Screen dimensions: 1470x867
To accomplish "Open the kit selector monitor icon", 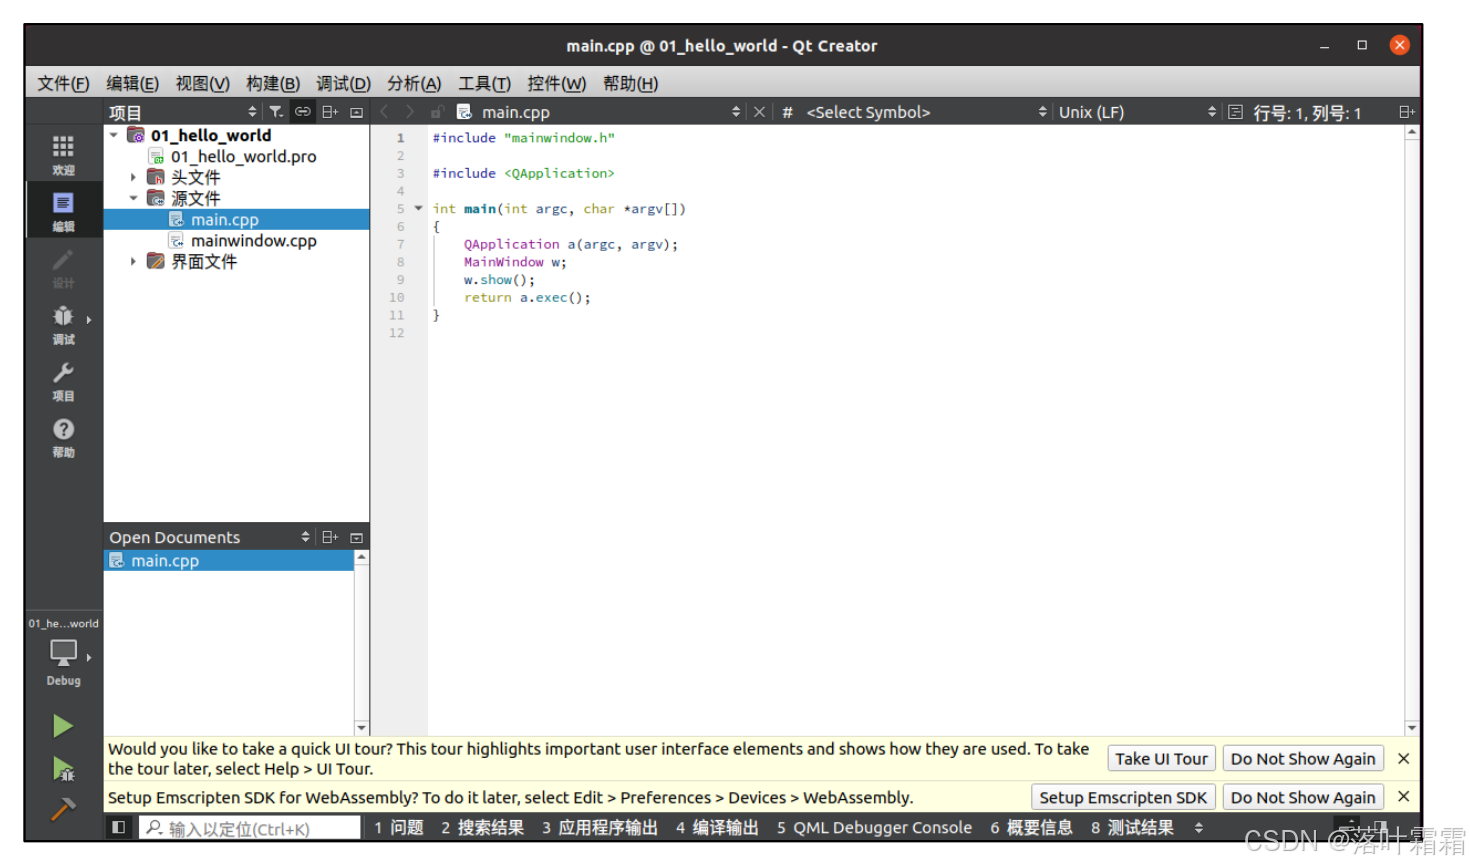I will (x=63, y=655).
